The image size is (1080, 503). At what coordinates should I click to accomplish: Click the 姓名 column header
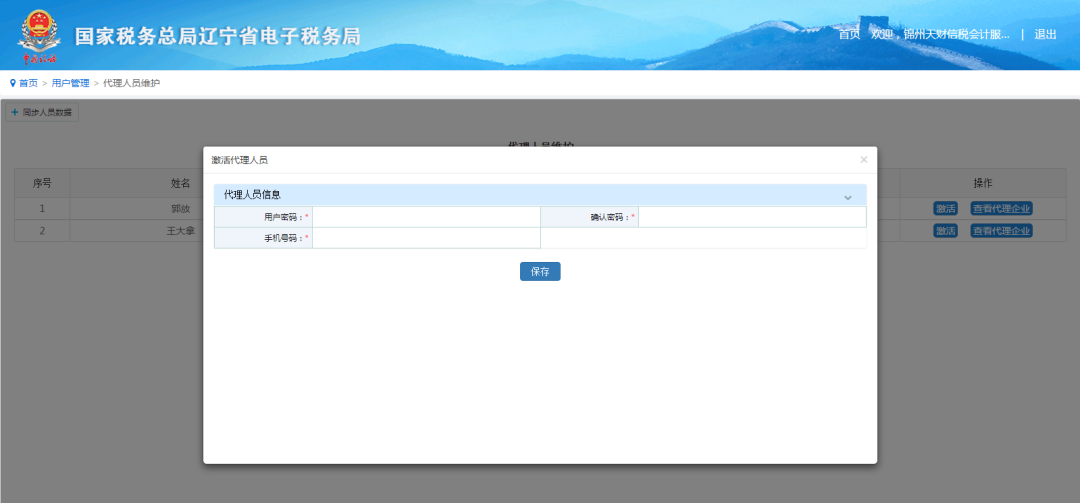coord(180,183)
